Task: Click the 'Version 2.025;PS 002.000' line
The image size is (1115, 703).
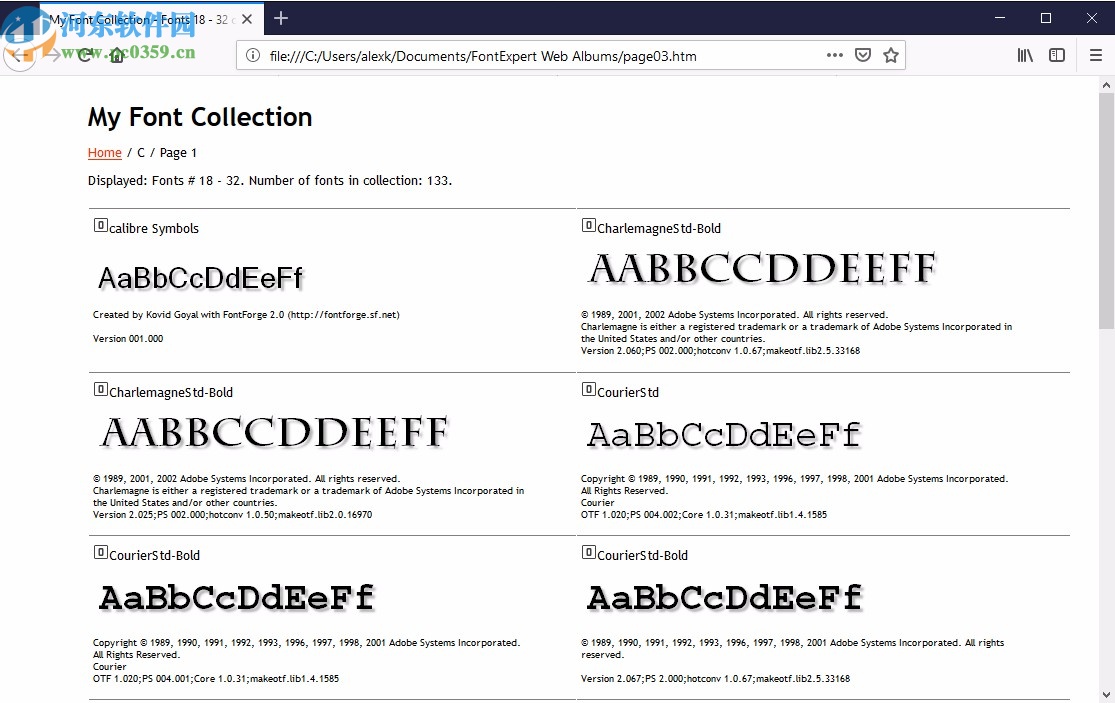Action: [x=233, y=515]
